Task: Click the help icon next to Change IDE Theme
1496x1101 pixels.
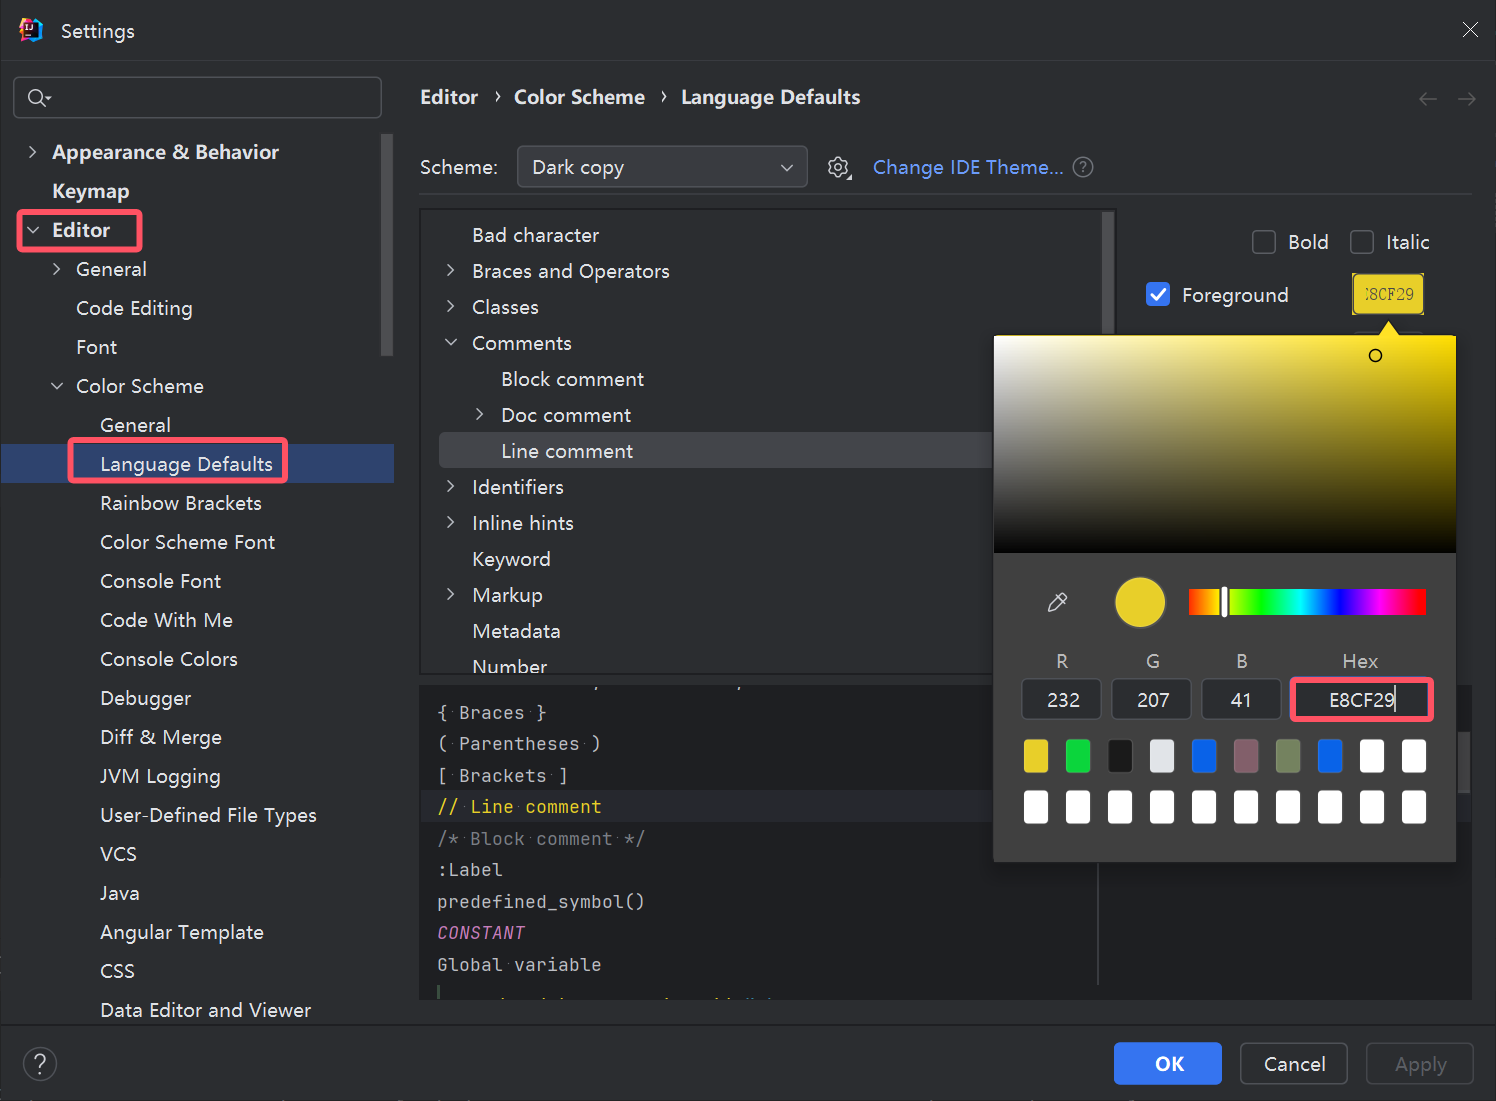Action: click(x=1083, y=167)
